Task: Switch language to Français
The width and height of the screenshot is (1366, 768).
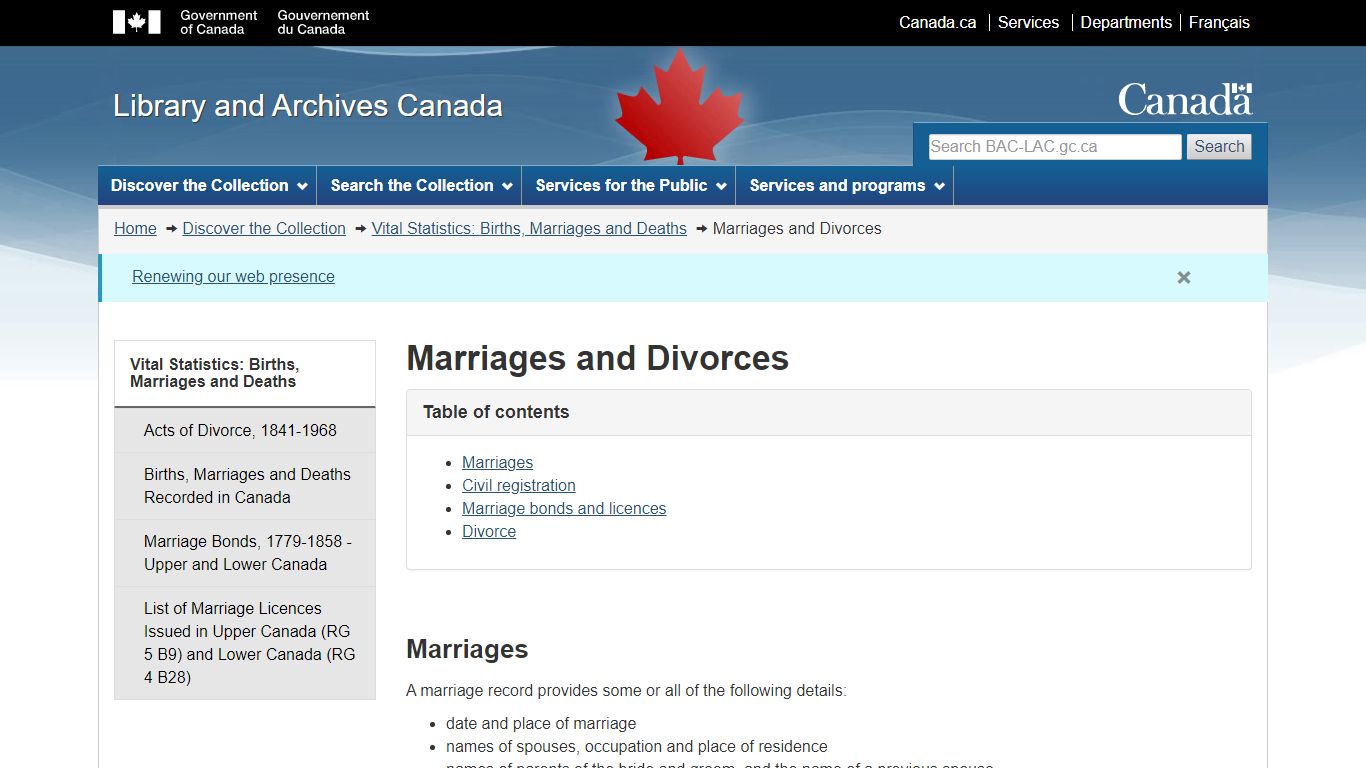Action: pos(1219,22)
